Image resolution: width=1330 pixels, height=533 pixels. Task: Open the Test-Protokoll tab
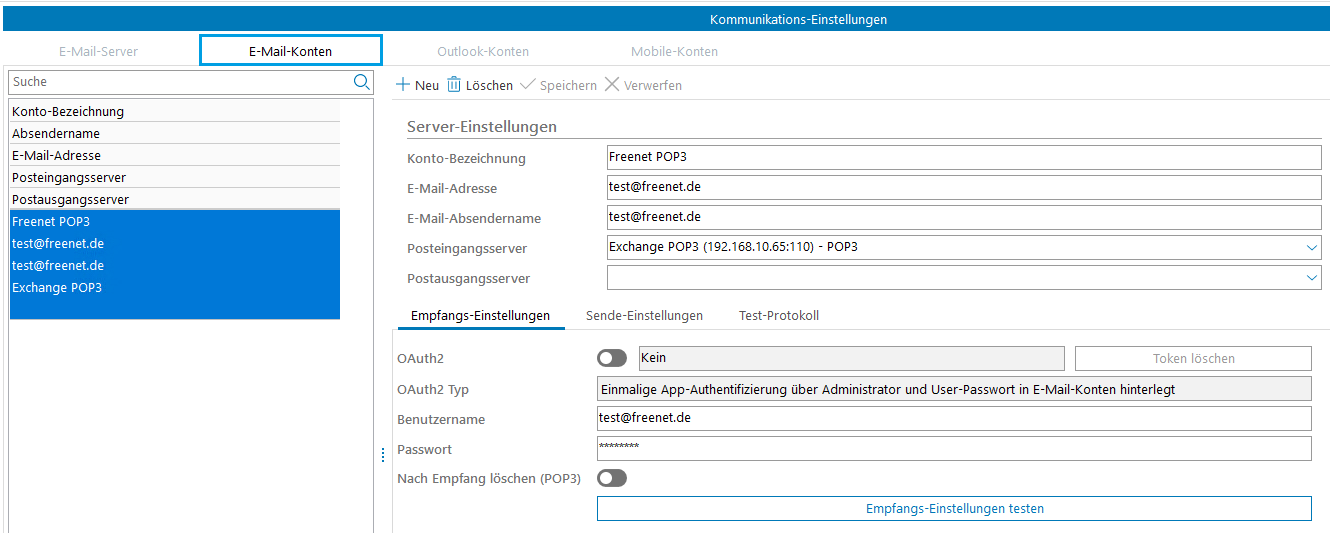778,315
